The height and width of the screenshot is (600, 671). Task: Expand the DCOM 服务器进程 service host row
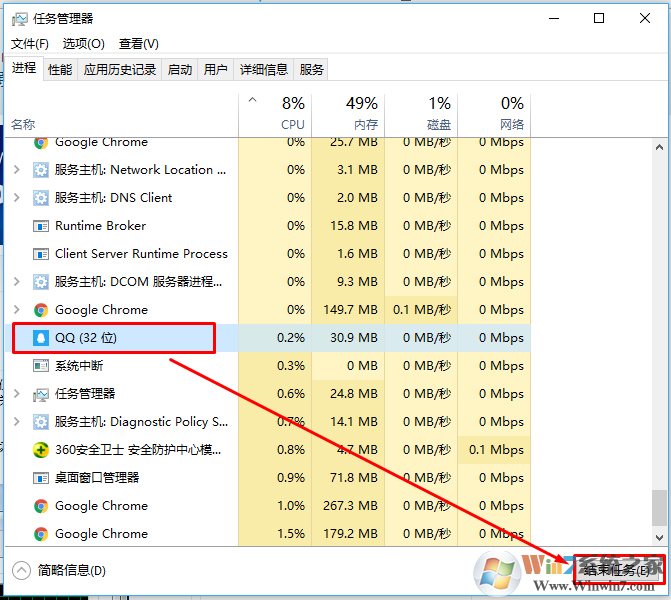[16, 282]
